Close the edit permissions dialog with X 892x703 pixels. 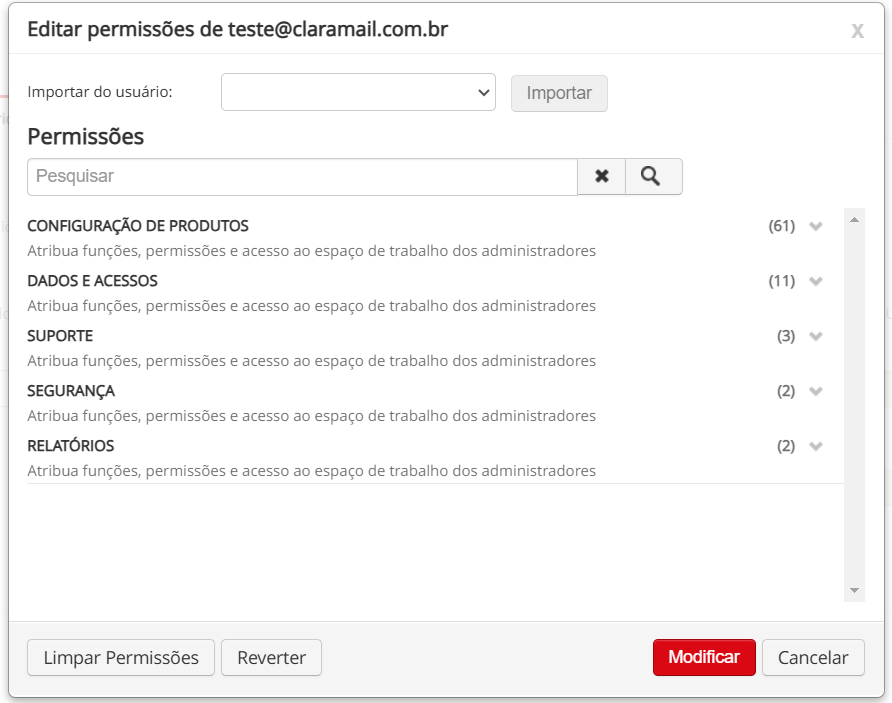(857, 31)
